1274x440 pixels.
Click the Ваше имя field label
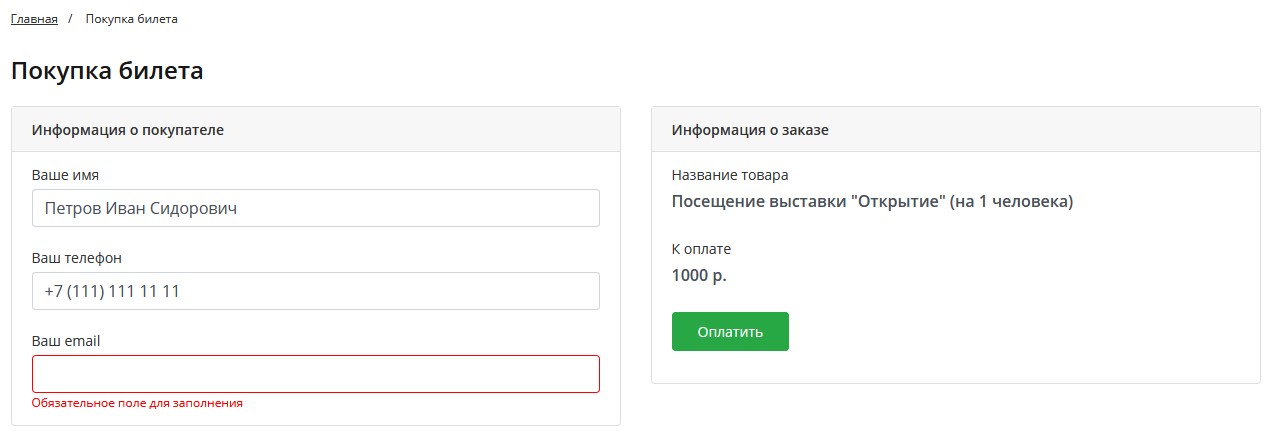point(65,175)
